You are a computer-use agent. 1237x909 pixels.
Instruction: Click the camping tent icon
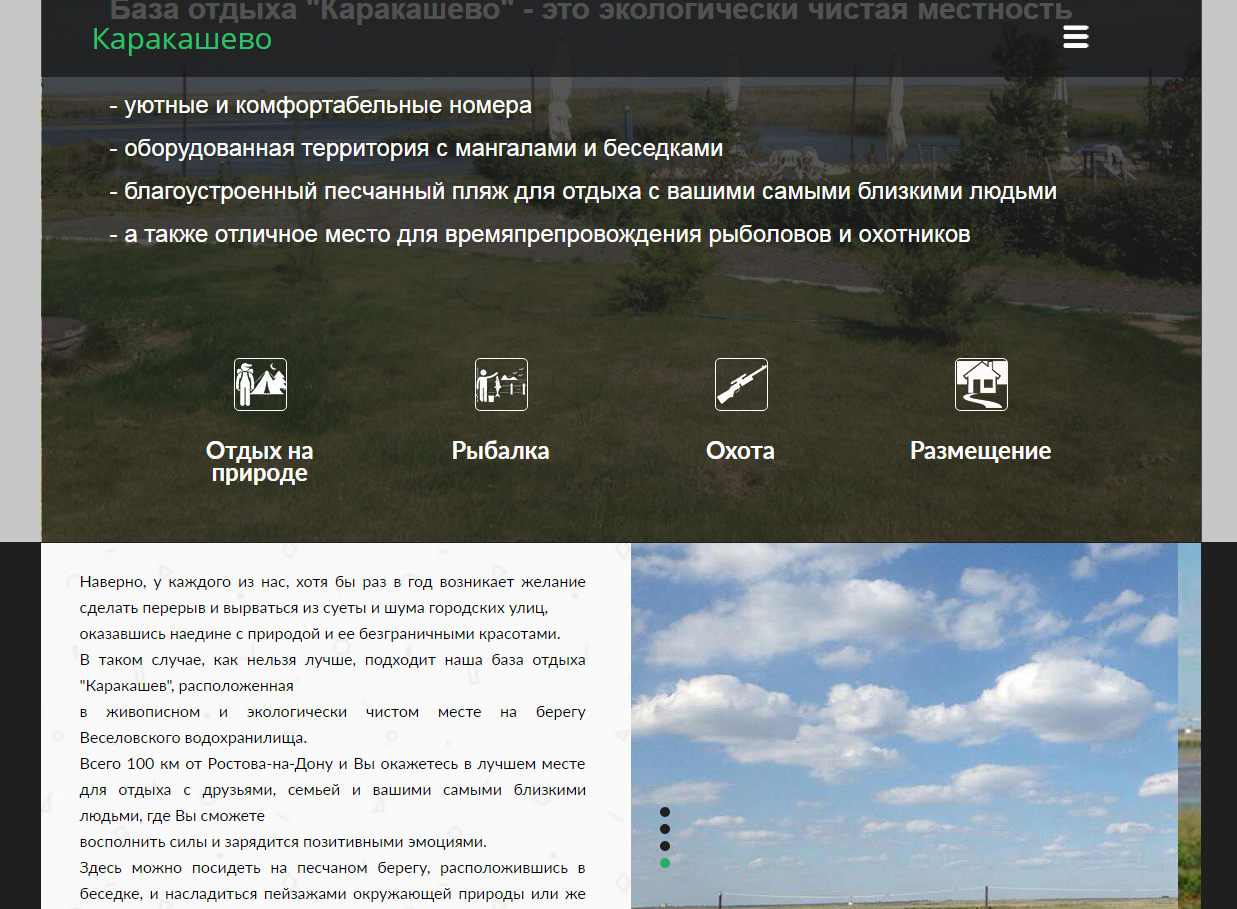pos(260,384)
